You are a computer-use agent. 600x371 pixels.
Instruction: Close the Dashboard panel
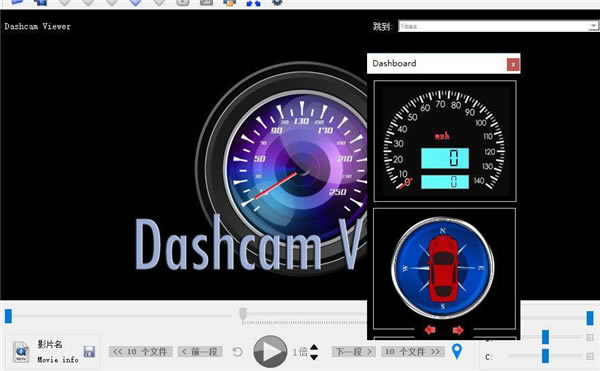click(513, 64)
